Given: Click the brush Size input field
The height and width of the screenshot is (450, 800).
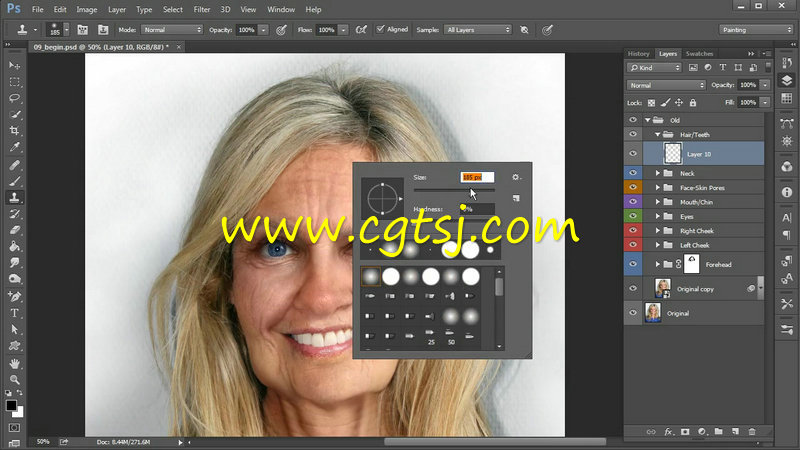Looking at the screenshot, I should tap(477, 177).
